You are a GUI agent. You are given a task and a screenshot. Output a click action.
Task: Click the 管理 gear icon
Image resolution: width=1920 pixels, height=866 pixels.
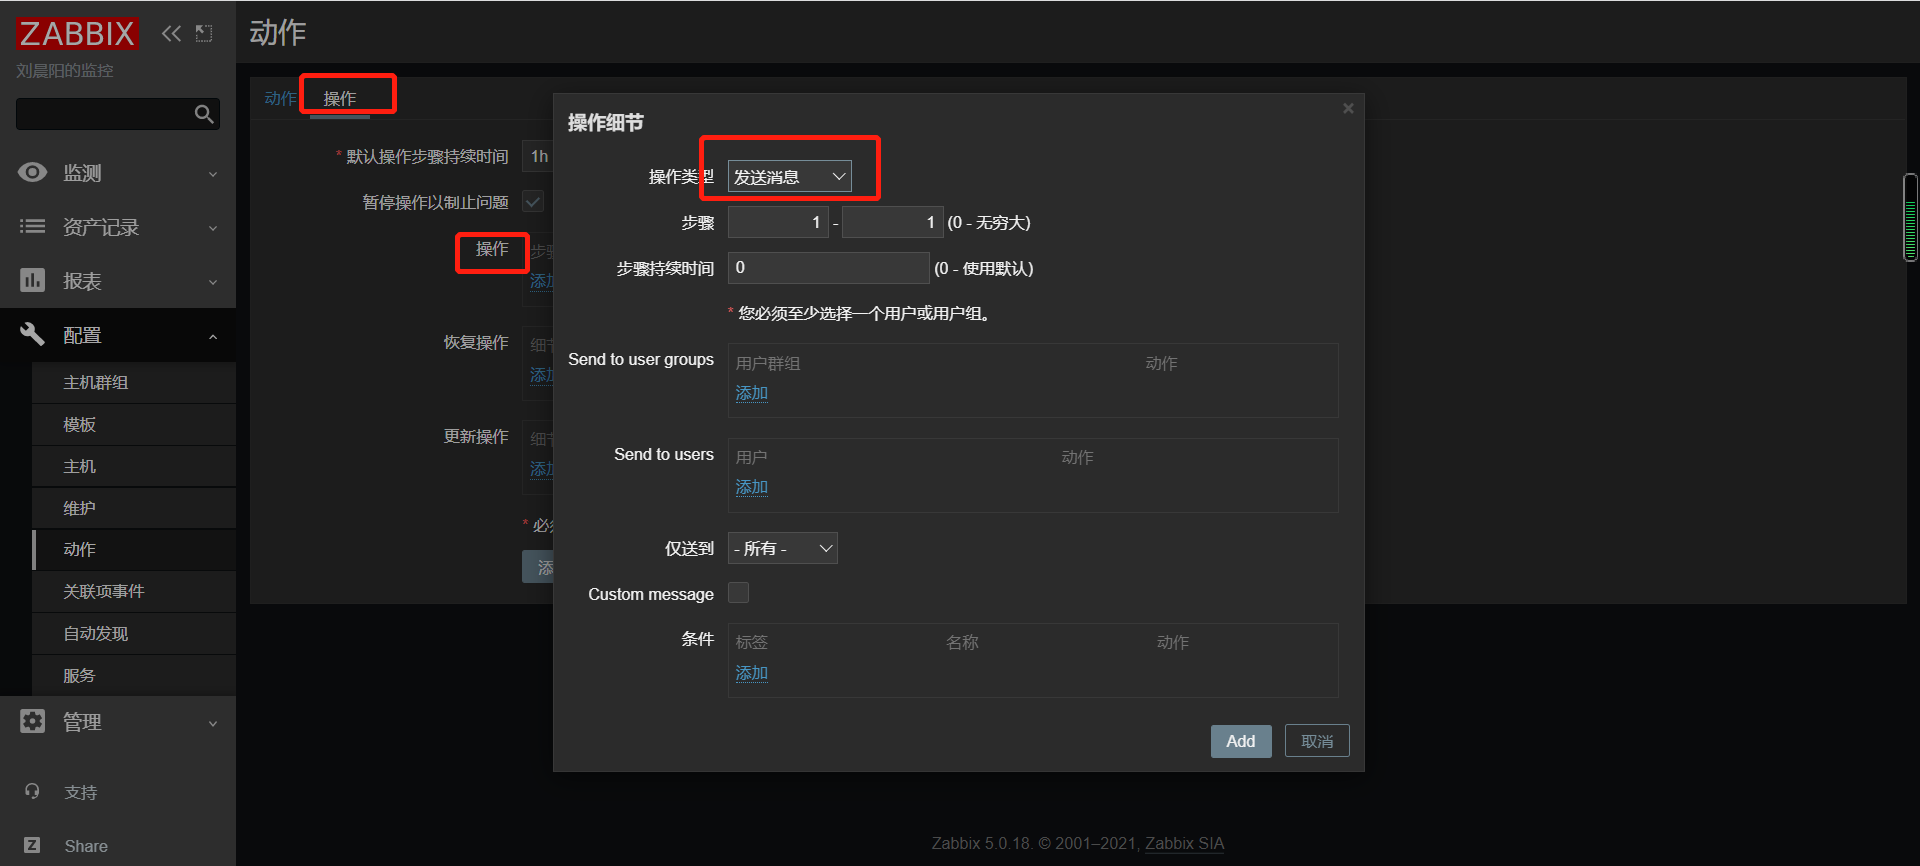[32, 721]
